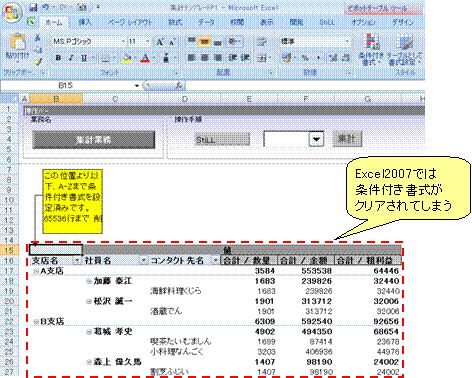Click the red font color icon
472x378 pixels.
pyautogui.click(x=145, y=58)
